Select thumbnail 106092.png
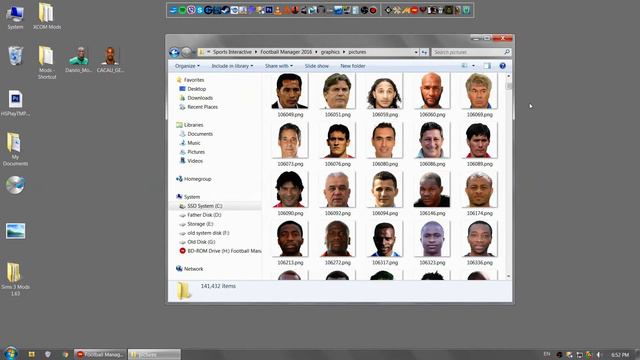 [x=338, y=190]
